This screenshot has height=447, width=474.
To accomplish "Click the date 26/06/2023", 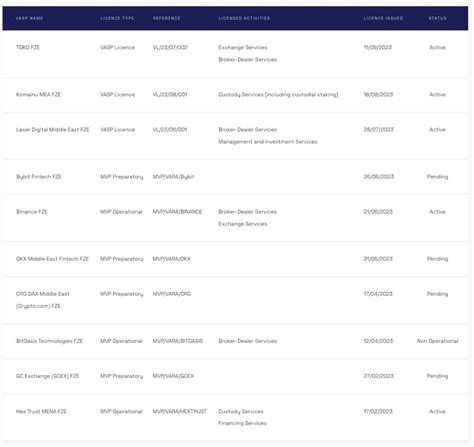I will 379,176.
